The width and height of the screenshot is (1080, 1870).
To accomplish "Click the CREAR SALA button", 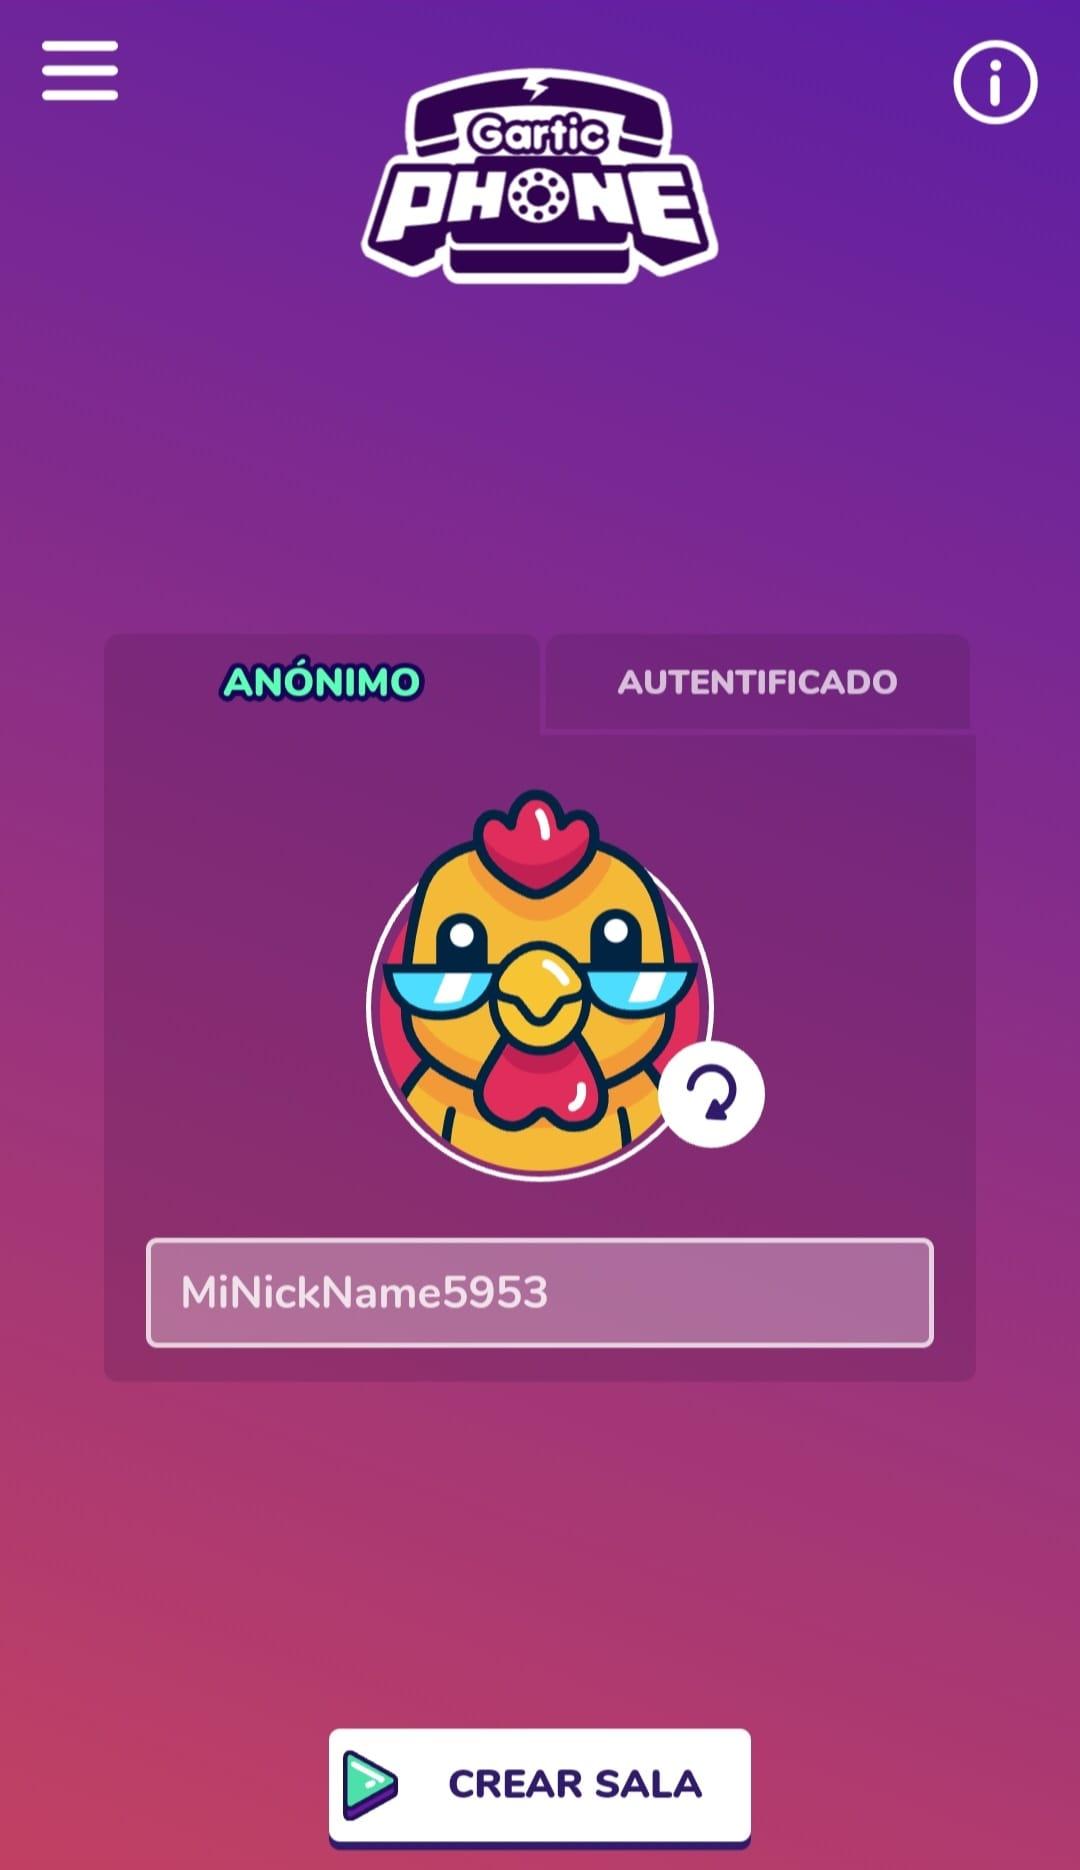I will pos(540,1786).
